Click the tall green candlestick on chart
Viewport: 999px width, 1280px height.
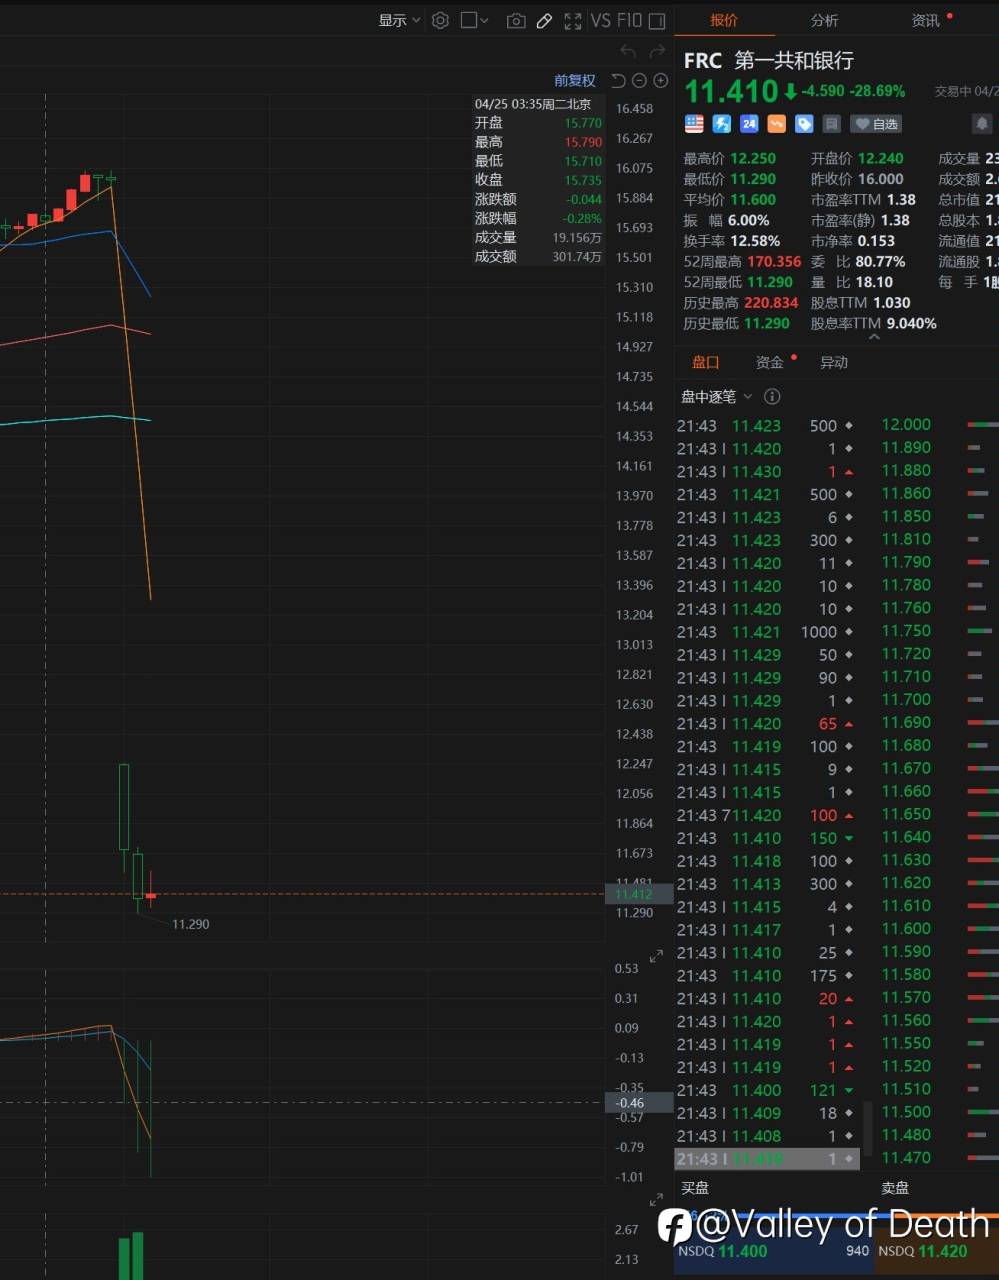click(x=124, y=807)
